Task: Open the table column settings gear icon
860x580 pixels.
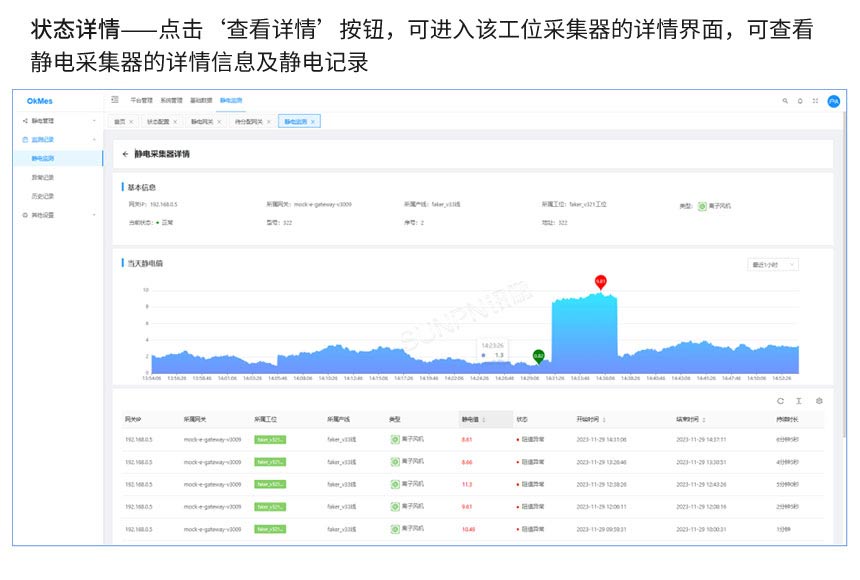Action: (x=819, y=400)
